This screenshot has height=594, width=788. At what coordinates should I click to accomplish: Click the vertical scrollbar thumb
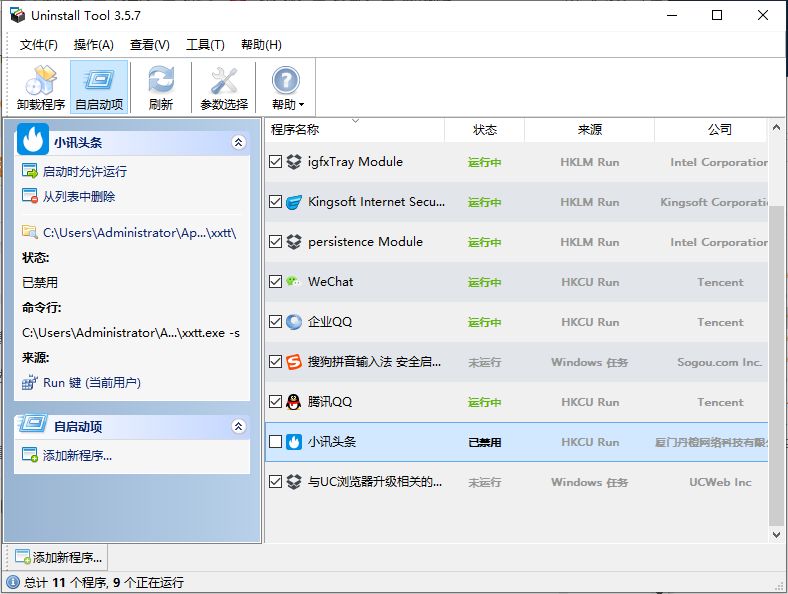pos(776,364)
